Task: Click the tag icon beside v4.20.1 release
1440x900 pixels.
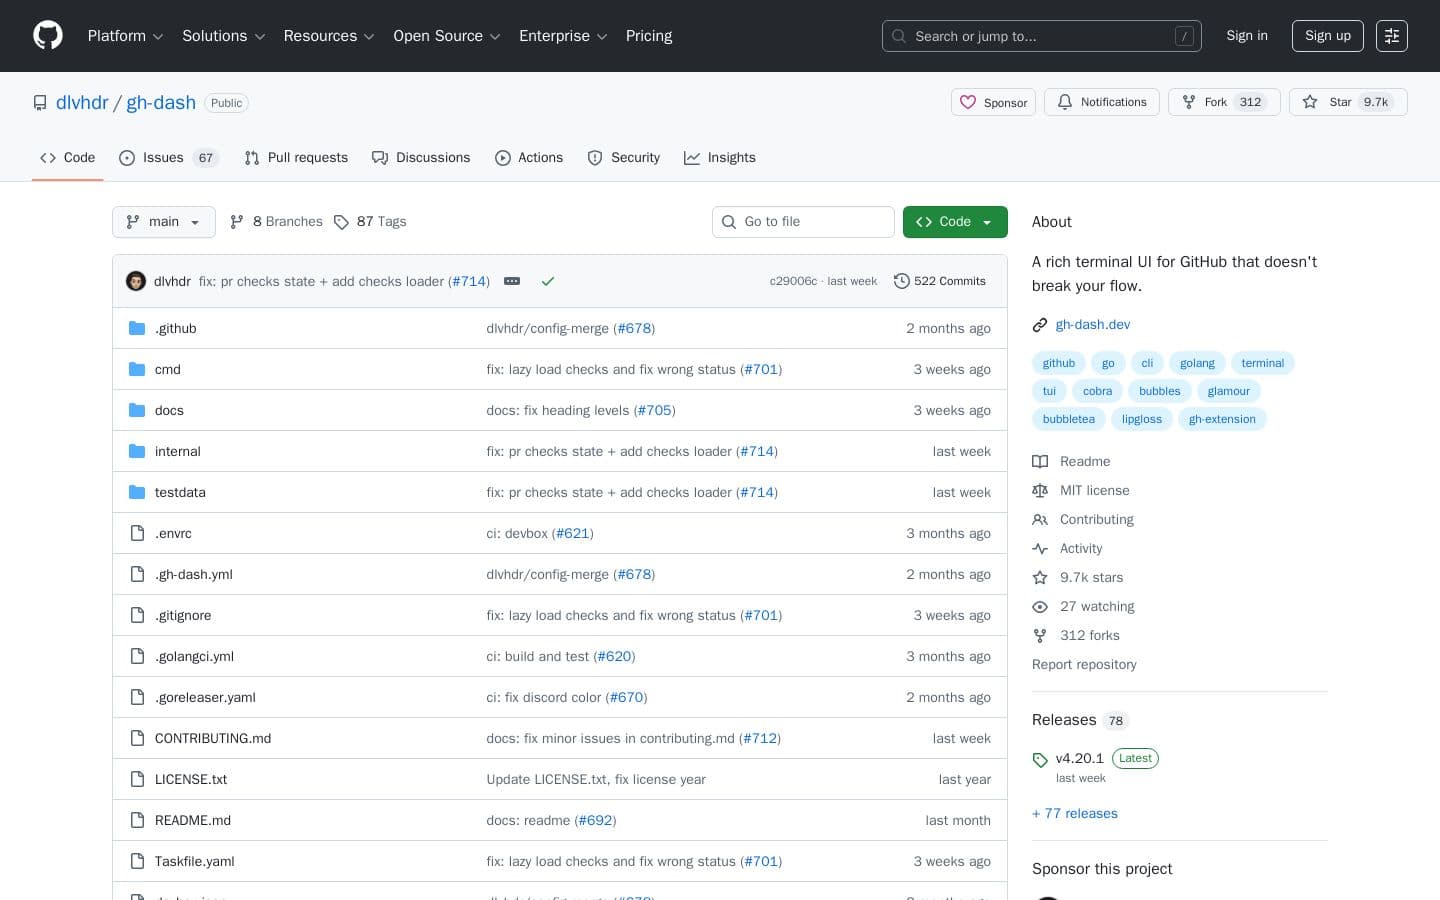Action: [x=1040, y=760]
